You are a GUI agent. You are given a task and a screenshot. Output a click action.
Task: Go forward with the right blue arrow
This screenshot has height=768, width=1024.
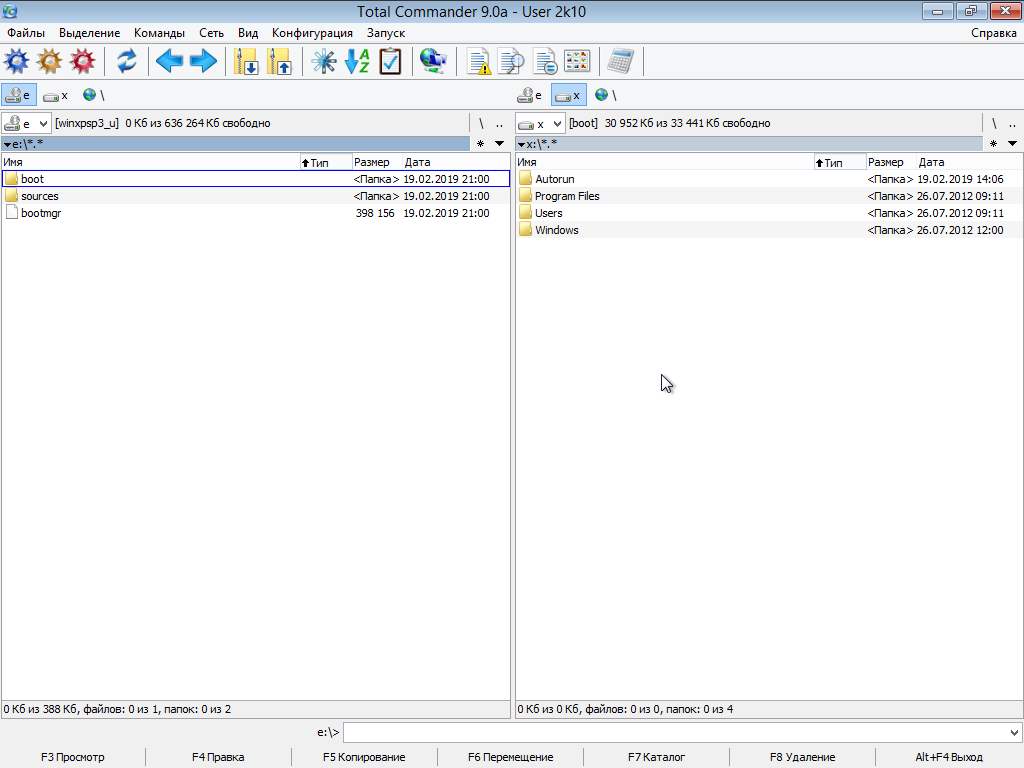(x=203, y=61)
